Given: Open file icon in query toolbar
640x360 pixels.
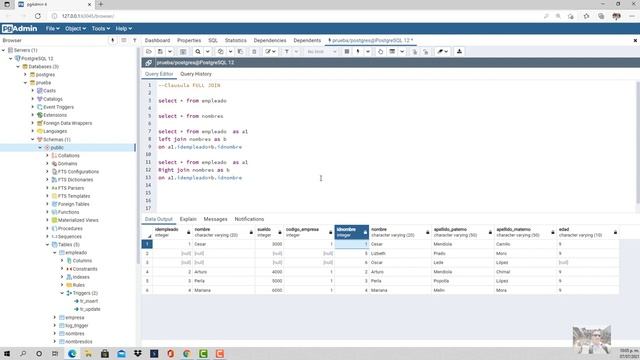Looking at the screenshot, I should click(149, 51).
